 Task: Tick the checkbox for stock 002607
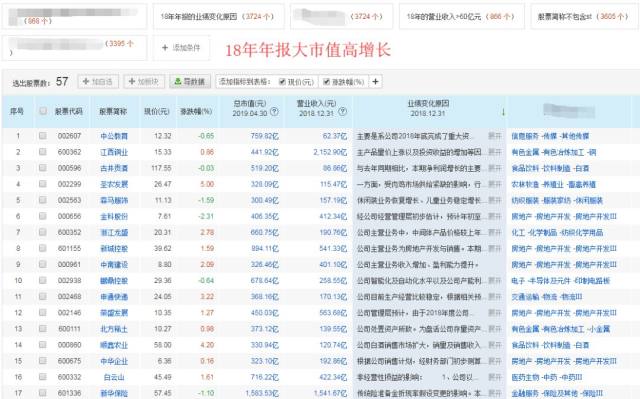point(42,135)
